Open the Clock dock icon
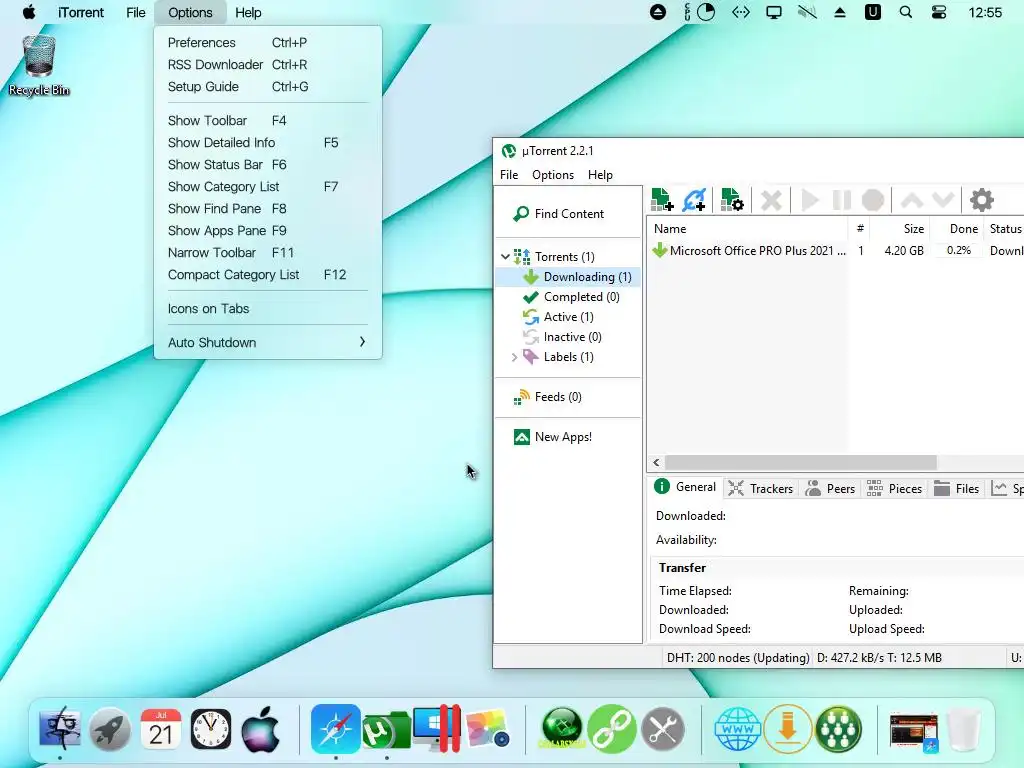The height and width of the screenshot is (768, 1024). pos(210,729)
